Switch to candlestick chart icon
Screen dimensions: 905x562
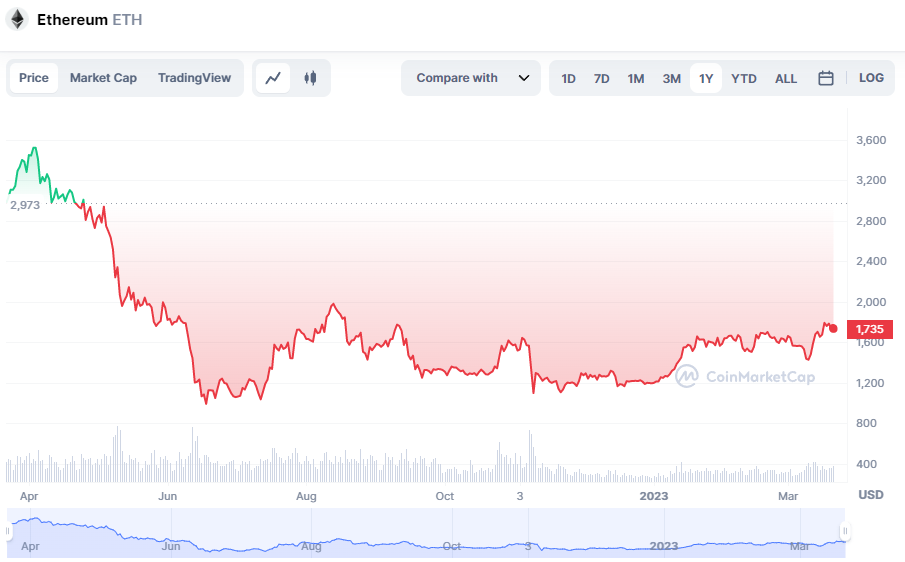[x=310, y=78]
